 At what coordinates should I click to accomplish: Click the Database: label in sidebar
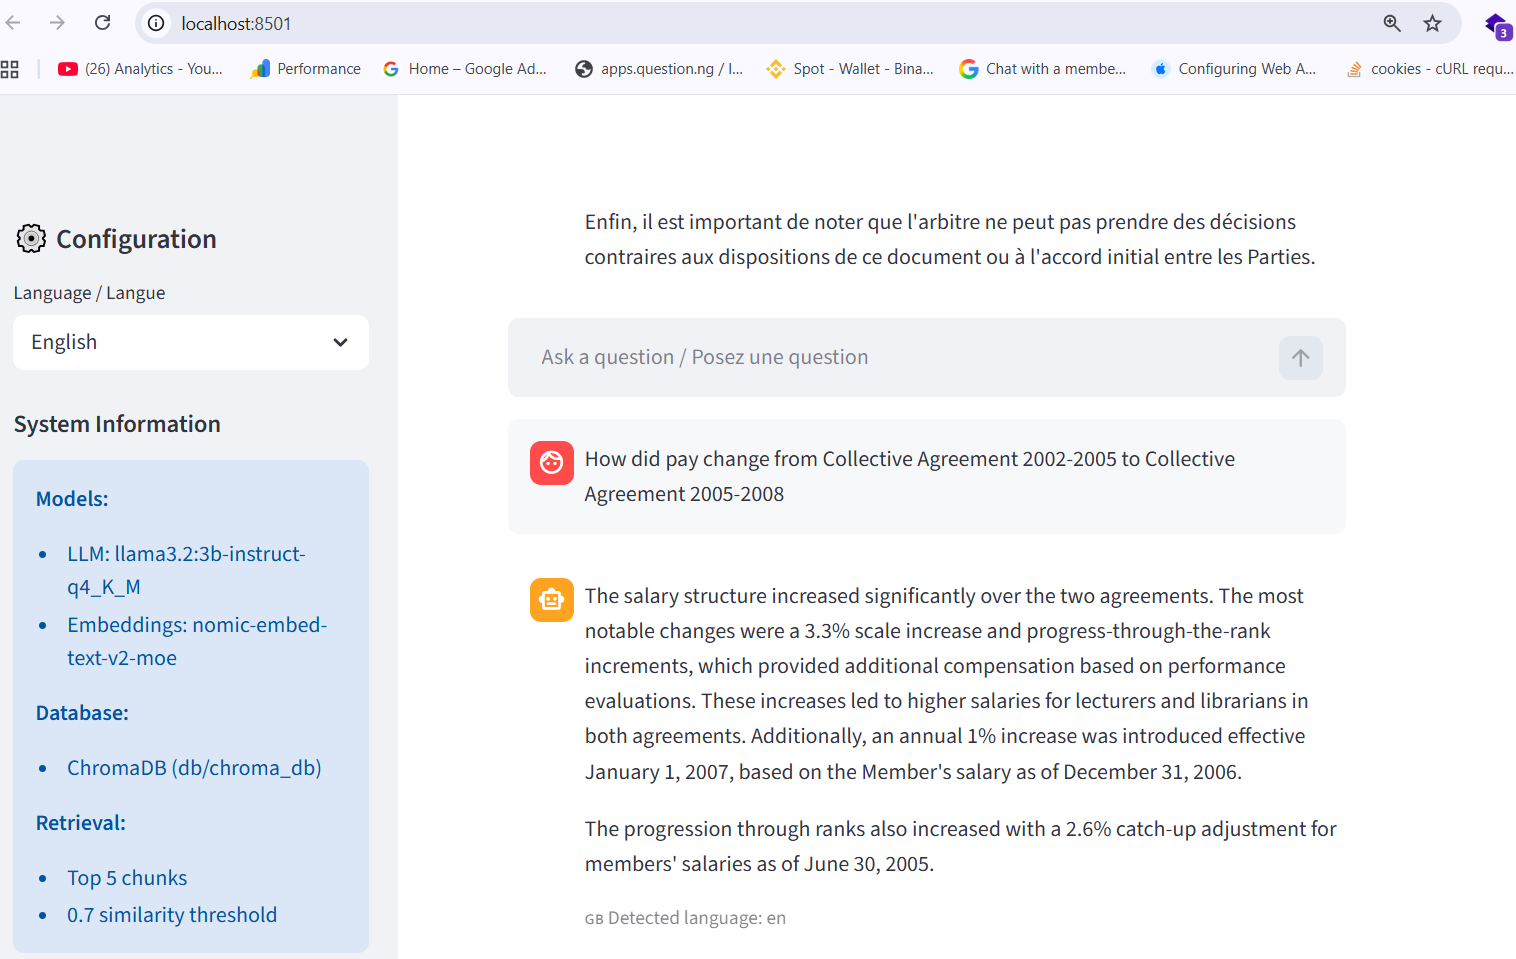82,712
